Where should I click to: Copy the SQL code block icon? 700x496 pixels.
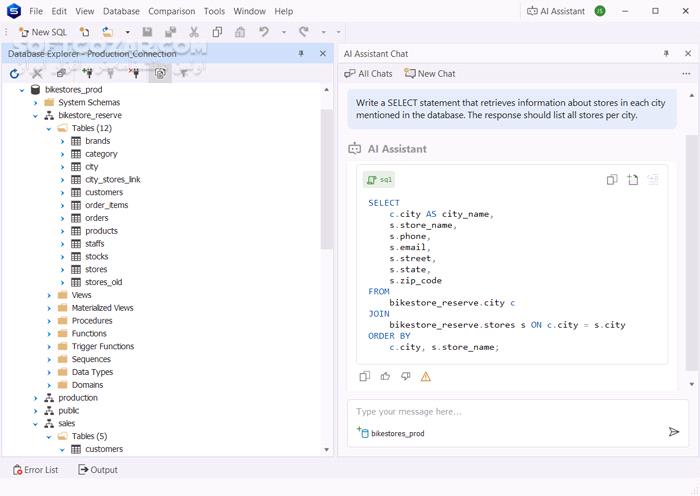[612, 179]
